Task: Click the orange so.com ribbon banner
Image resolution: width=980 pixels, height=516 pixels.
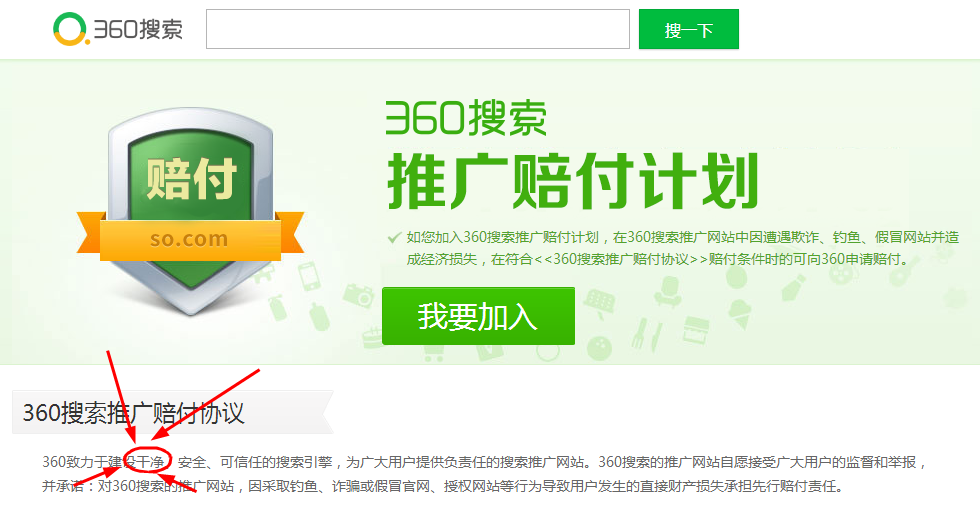Action: [x=191, y=237]
